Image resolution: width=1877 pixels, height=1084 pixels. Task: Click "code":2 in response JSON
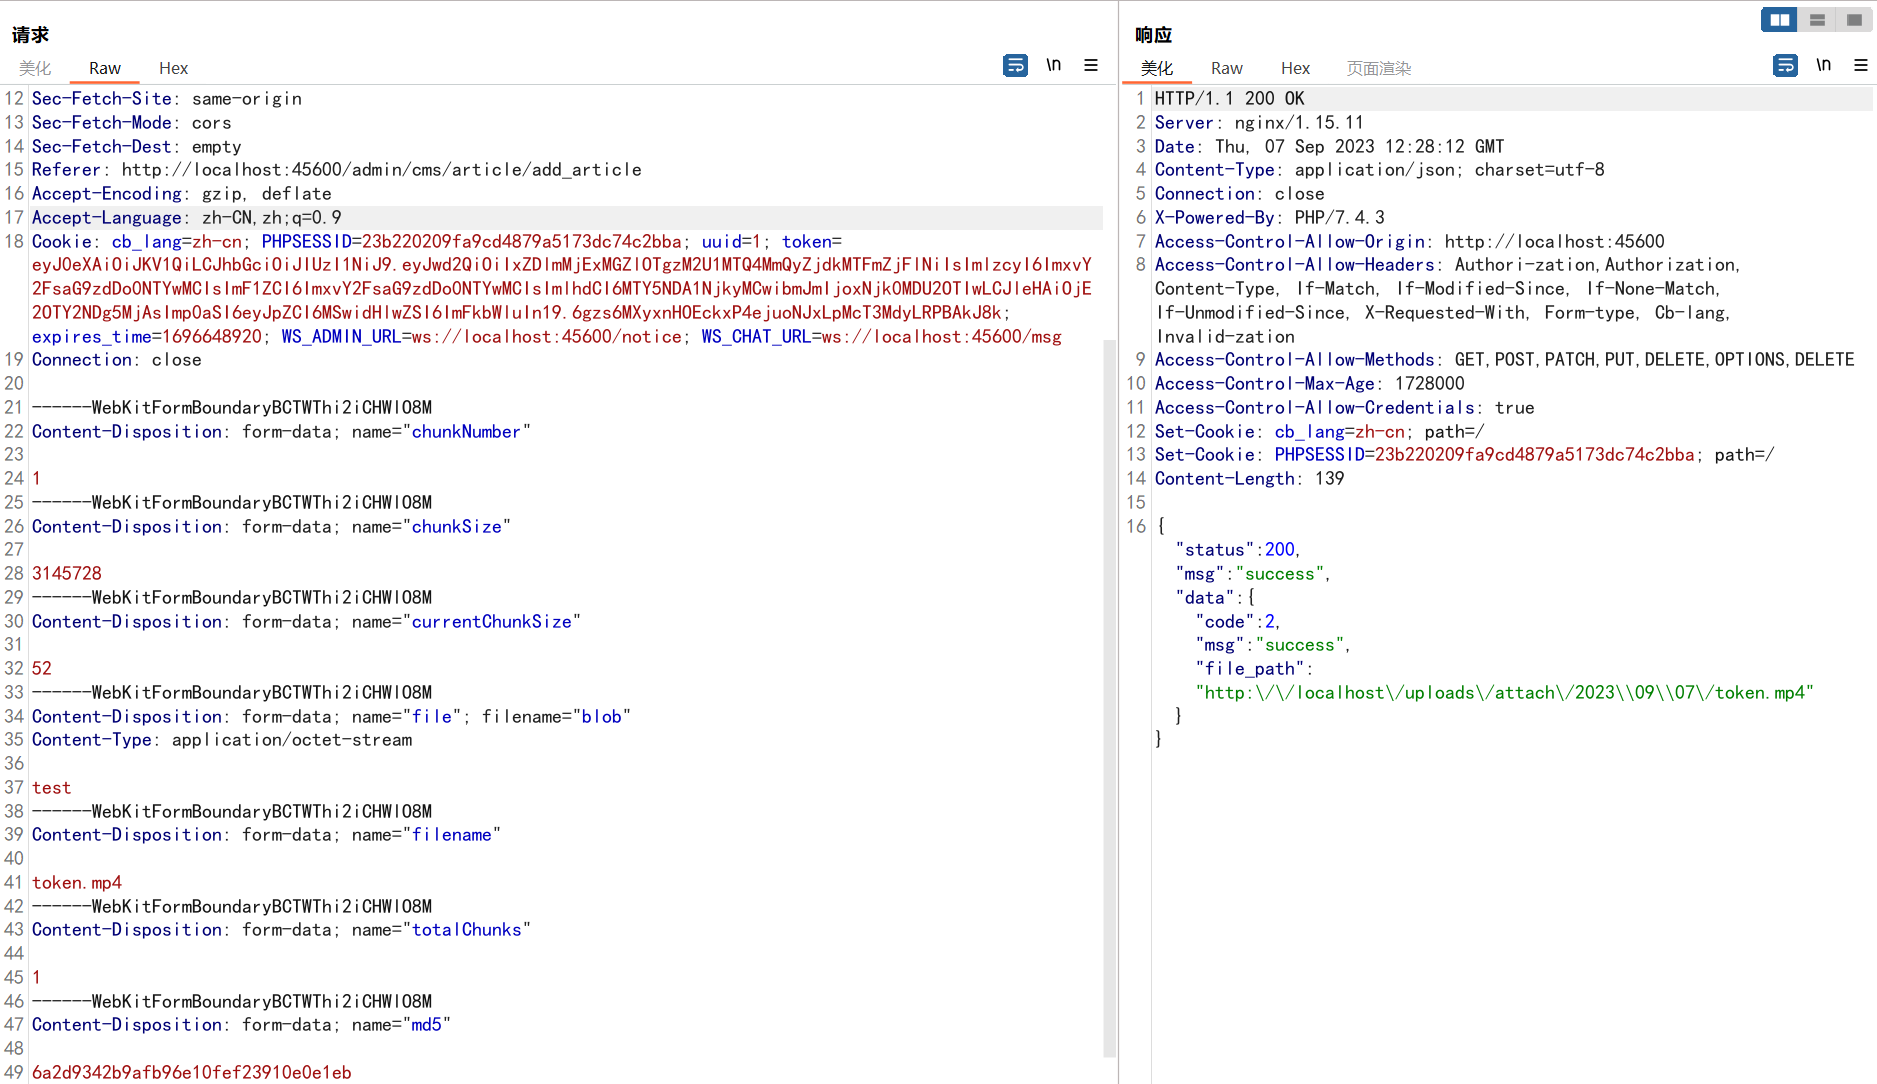tap(1237, 622)
